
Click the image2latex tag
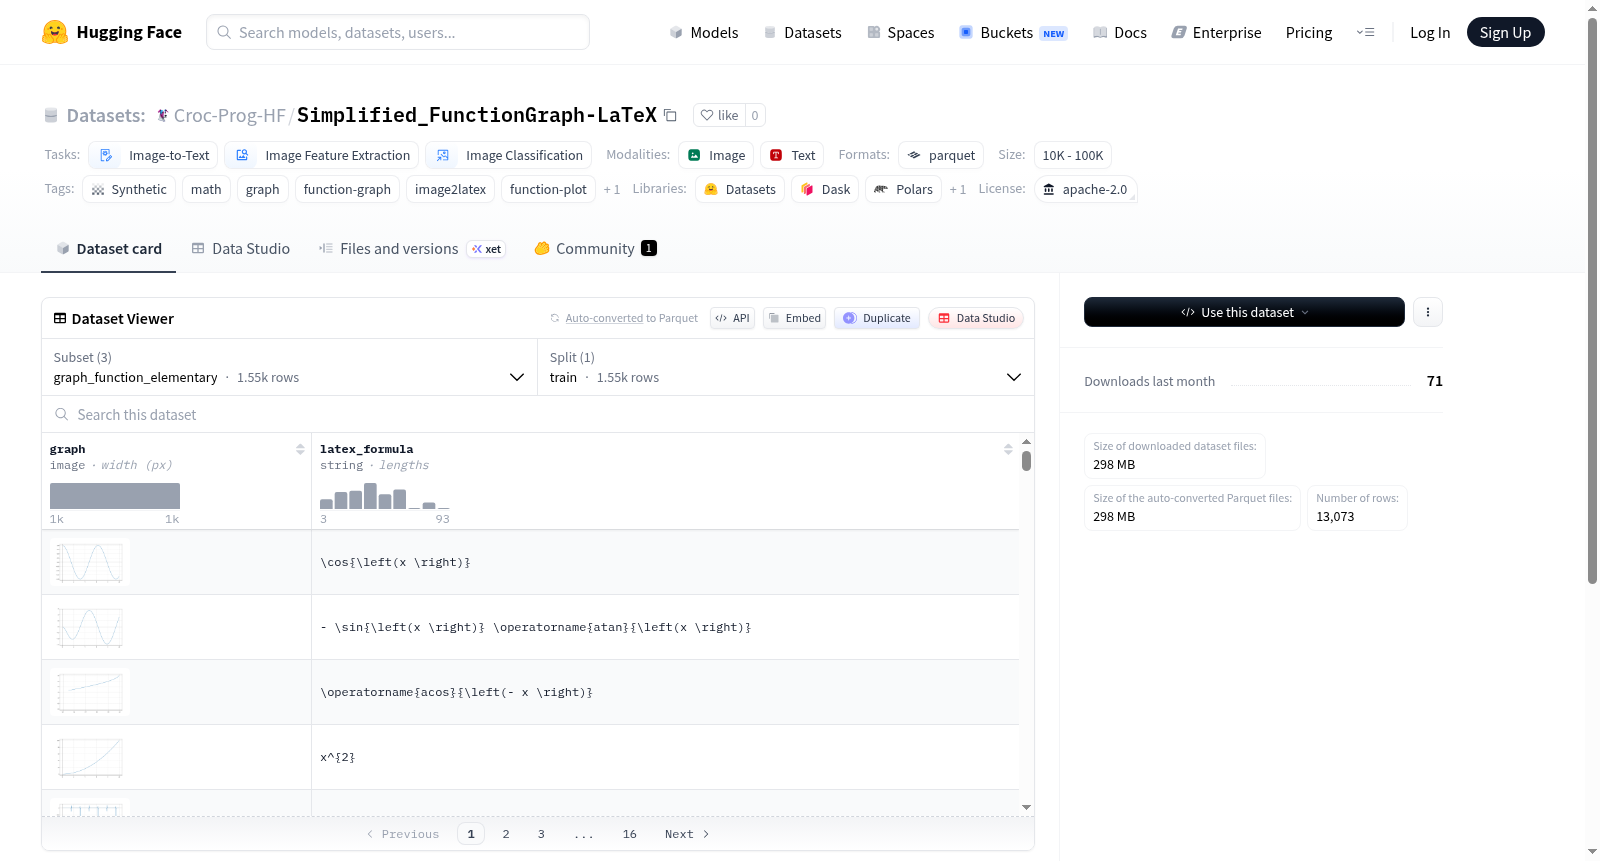click(x=450, y=189)
